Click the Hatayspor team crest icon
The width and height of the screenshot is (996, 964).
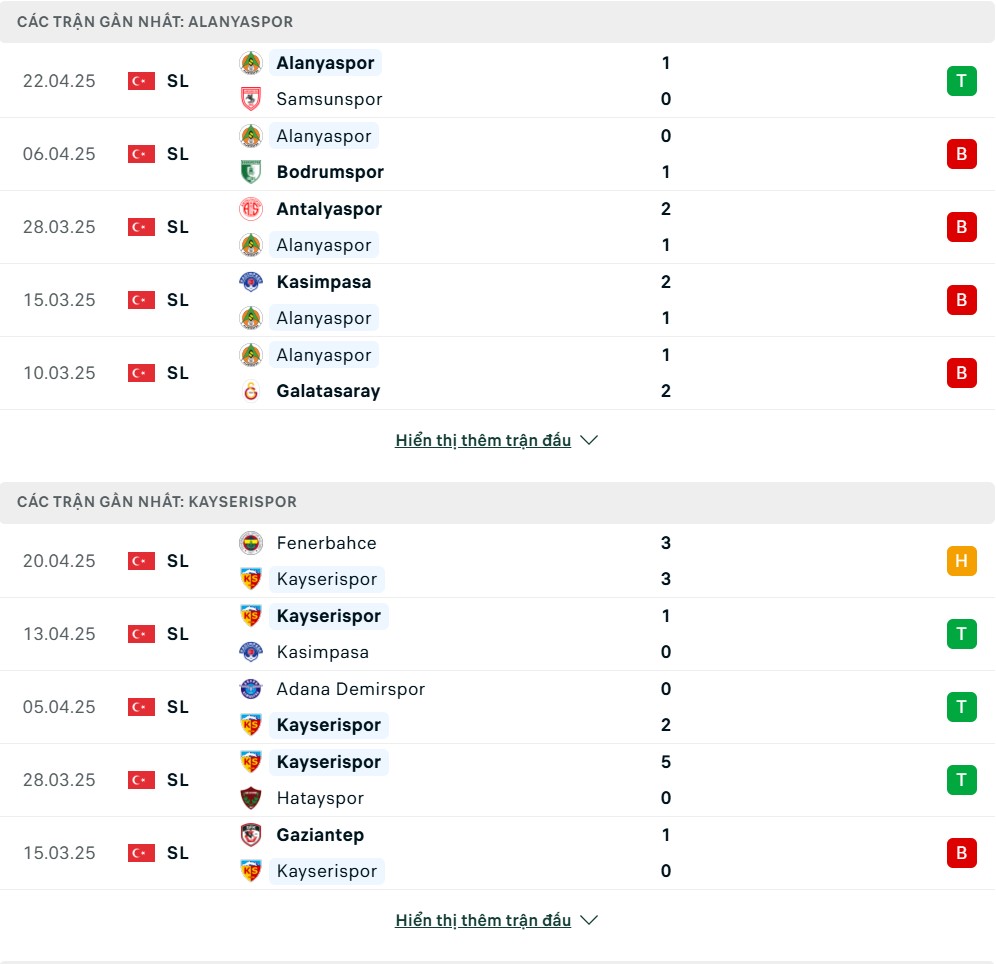point(251,798)
